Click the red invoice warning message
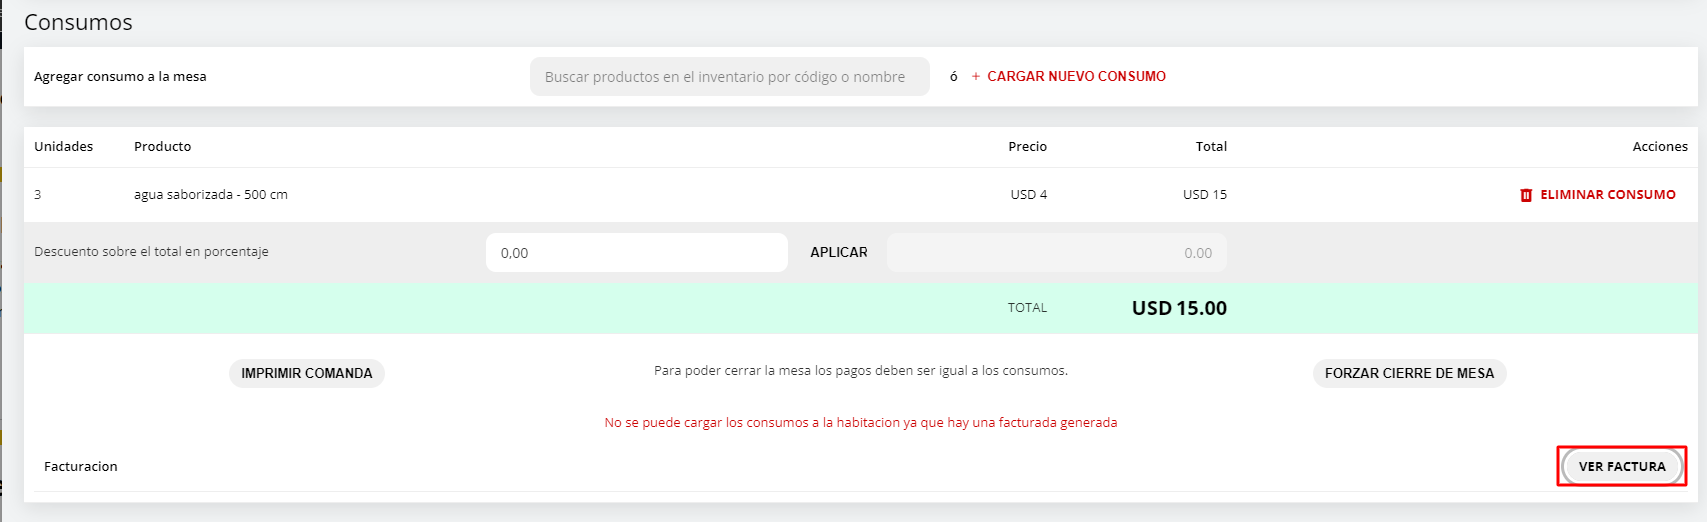The image size is (1707, 522). pos(860,423)
